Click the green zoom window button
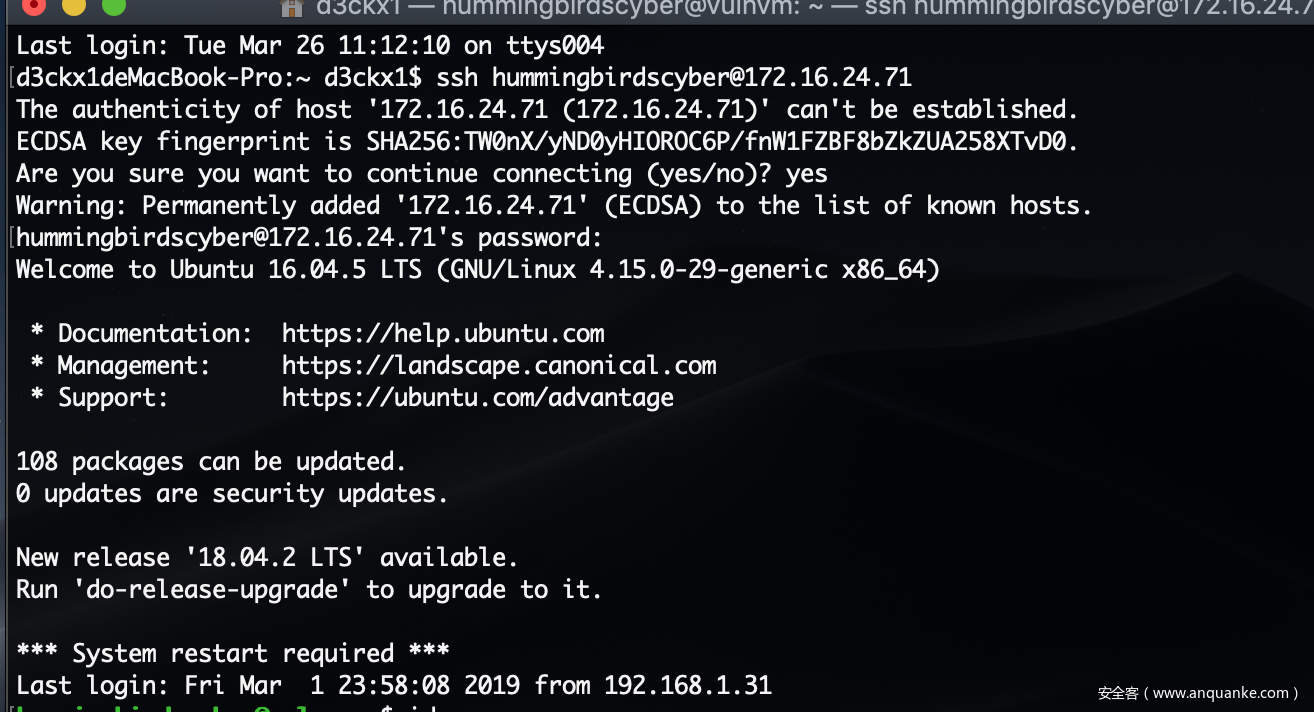Image resolution: width=1314 pixels, height=712 pixels. pyautogui.click(x=114, y=4)
